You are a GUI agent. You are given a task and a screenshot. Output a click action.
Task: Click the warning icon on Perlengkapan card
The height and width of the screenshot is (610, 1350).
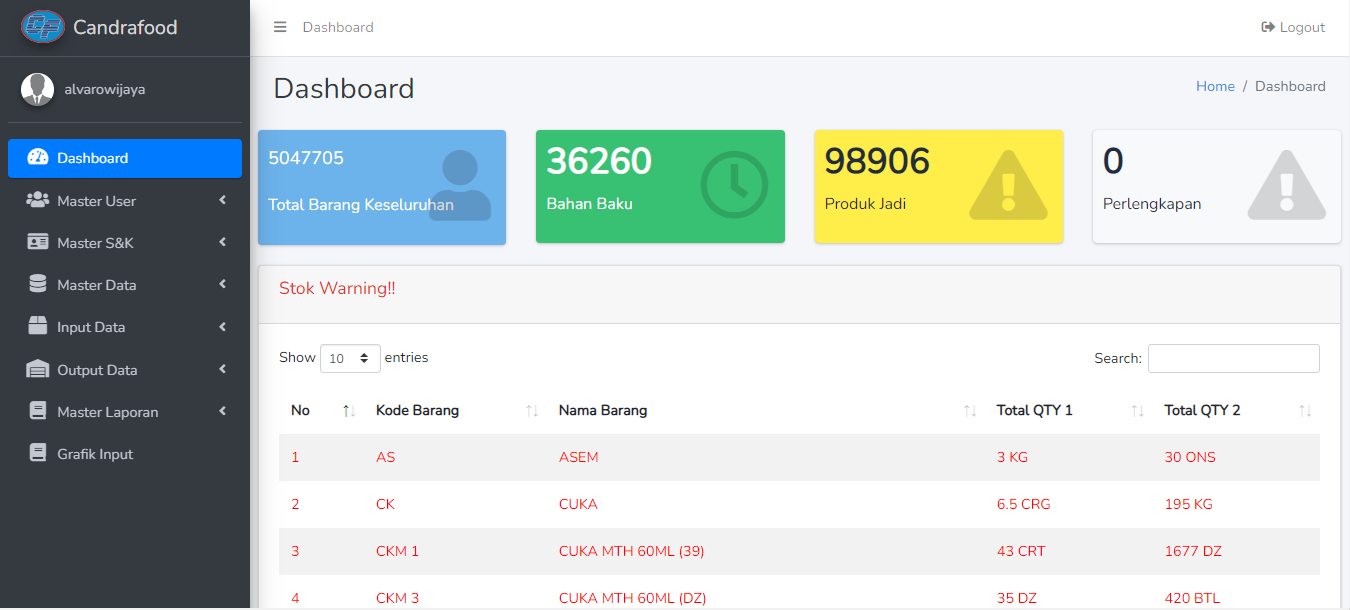coord(1286,185)
